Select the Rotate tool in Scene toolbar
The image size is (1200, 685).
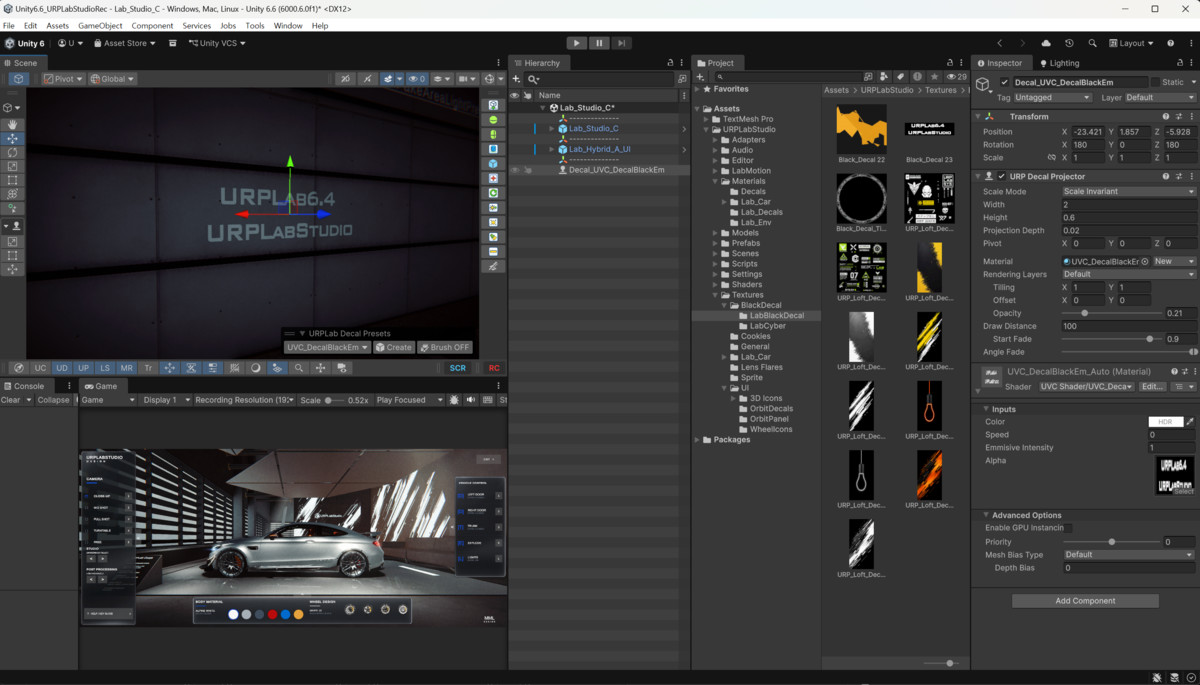tap(13, 152)
